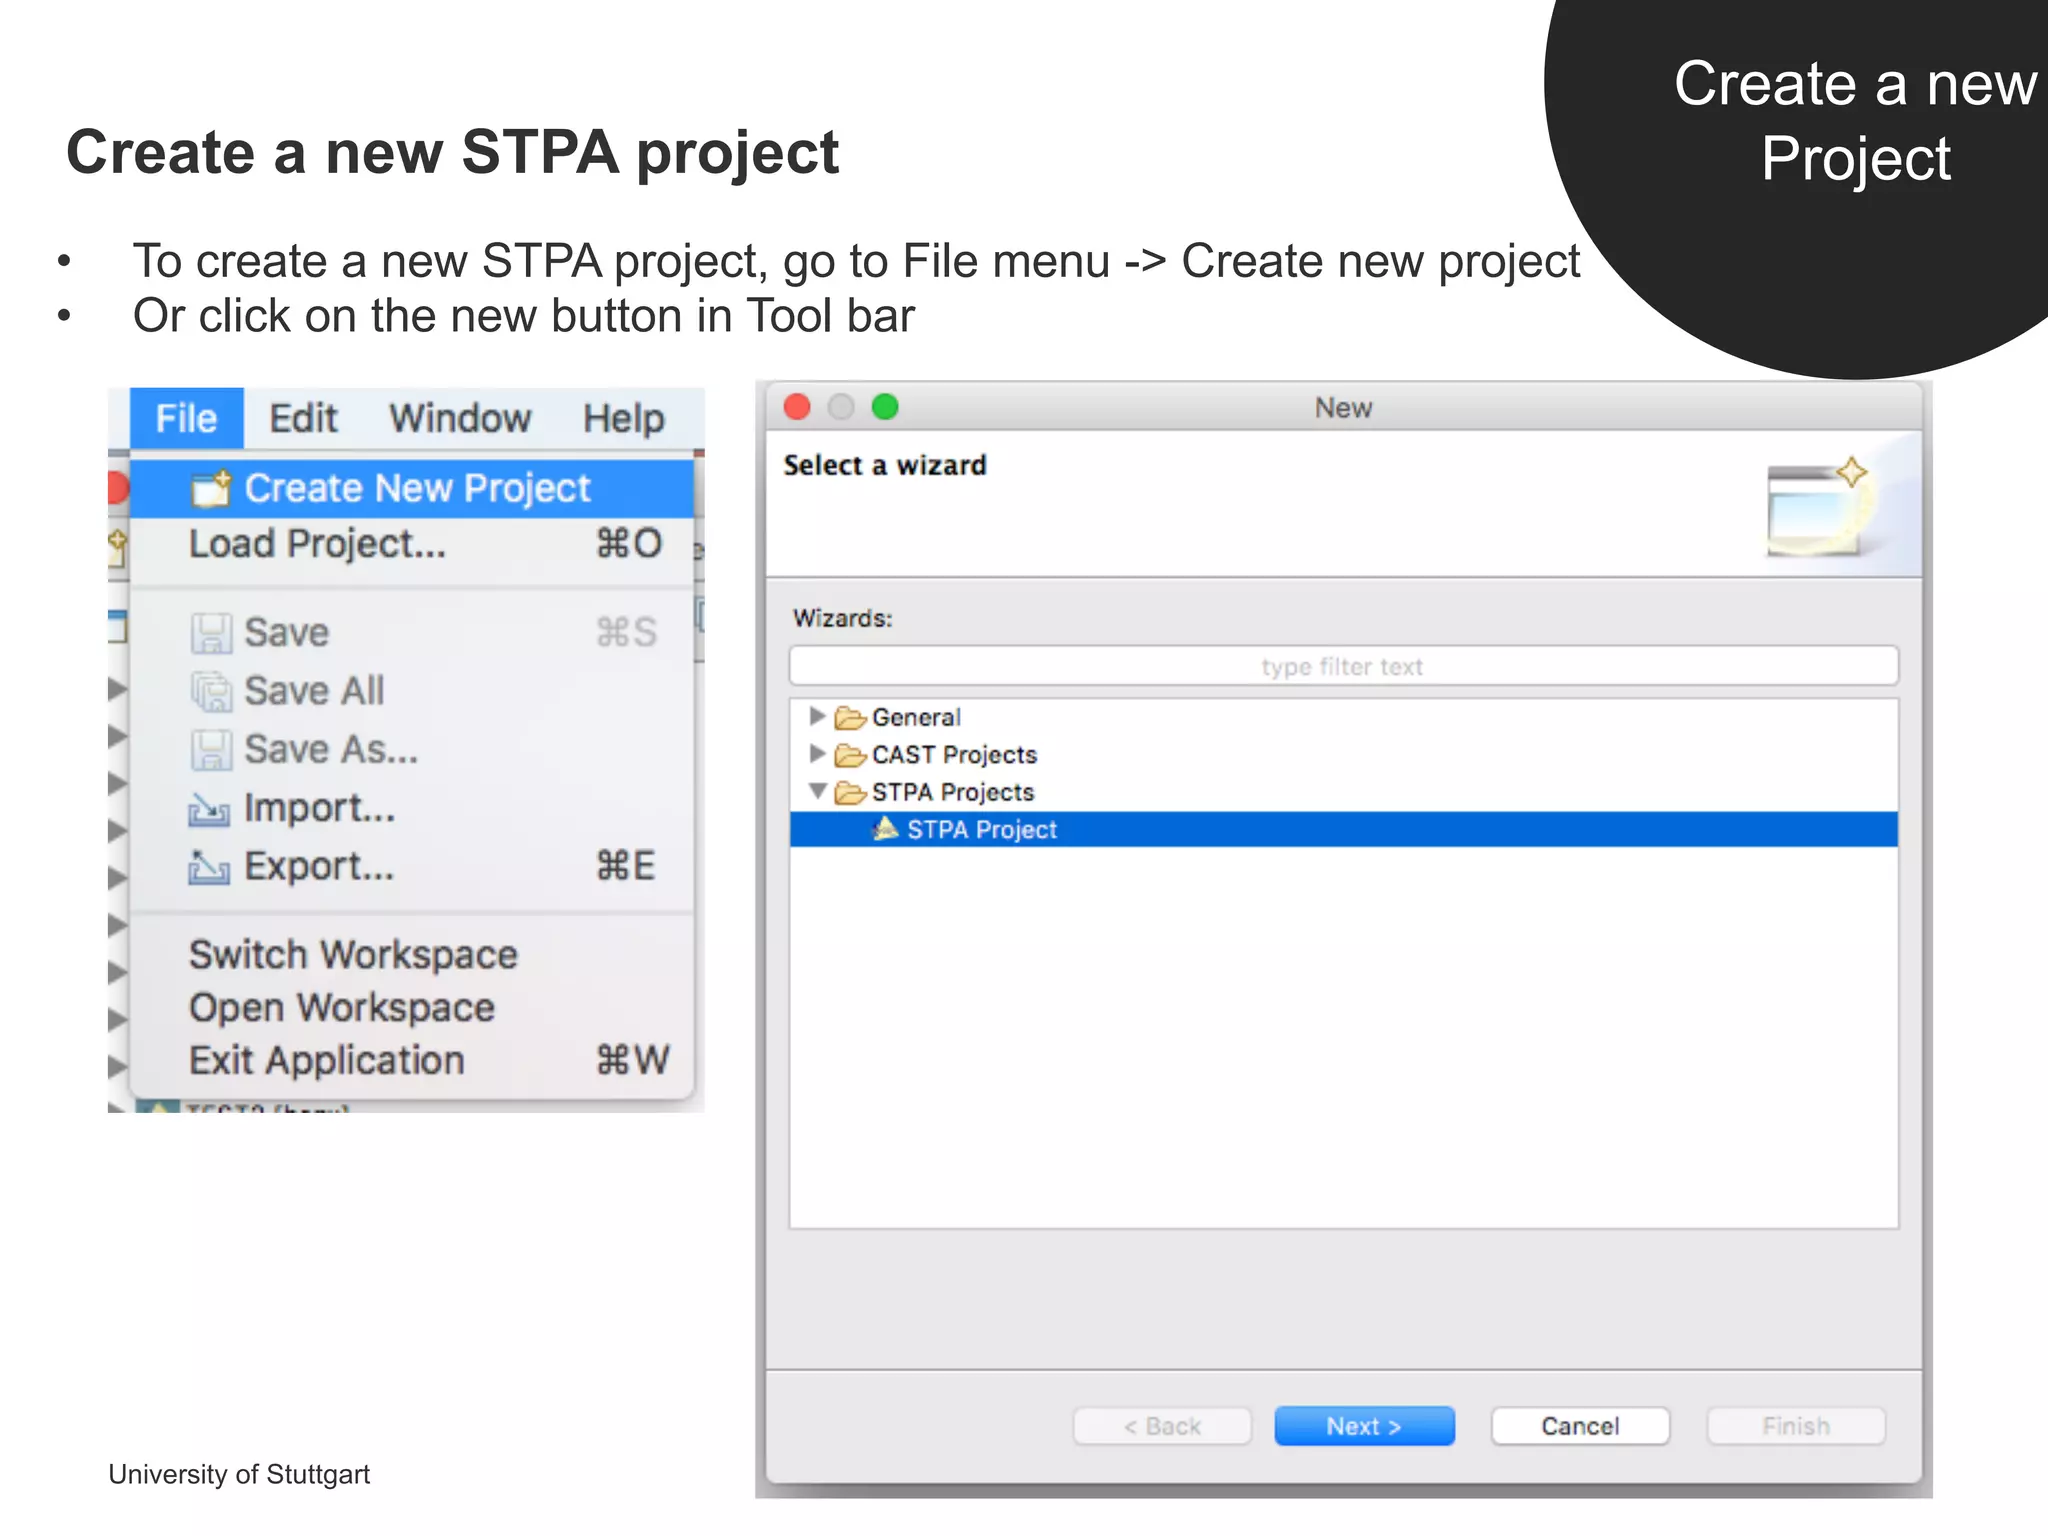
Task: Choose Load Project from File menu
Action: (x=318, y=544)
